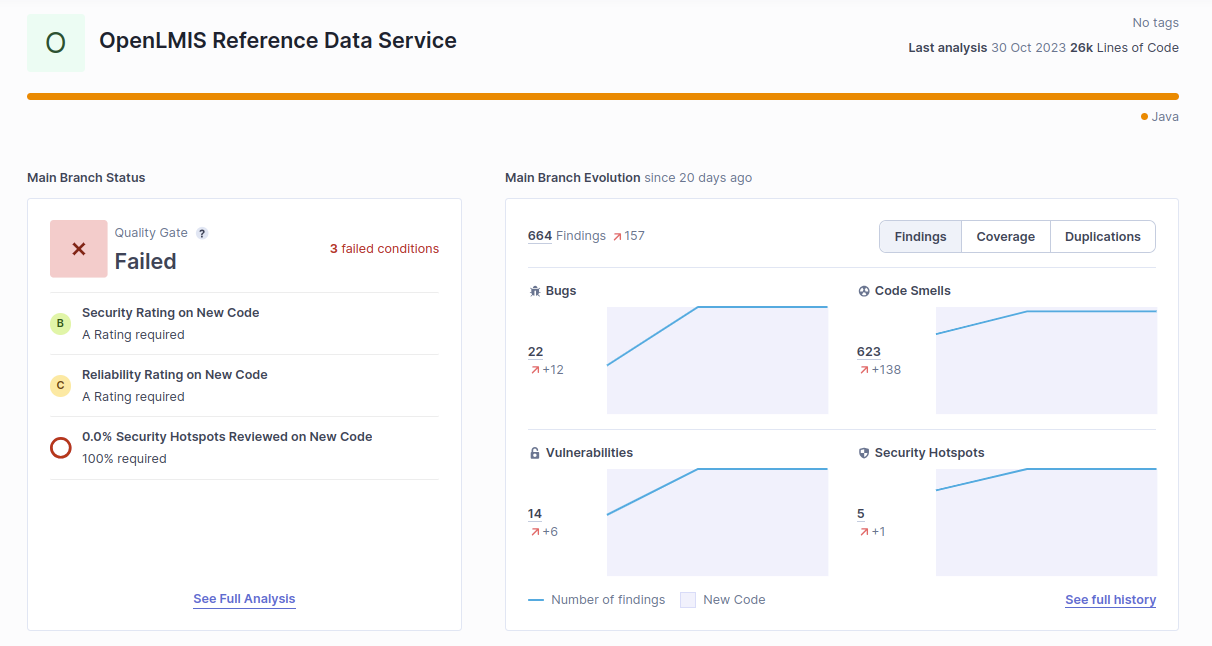The height and width of the screenshot is (646, 1212).
Task: Click the Quality Gate help question mark
Action: pos(202,233)
